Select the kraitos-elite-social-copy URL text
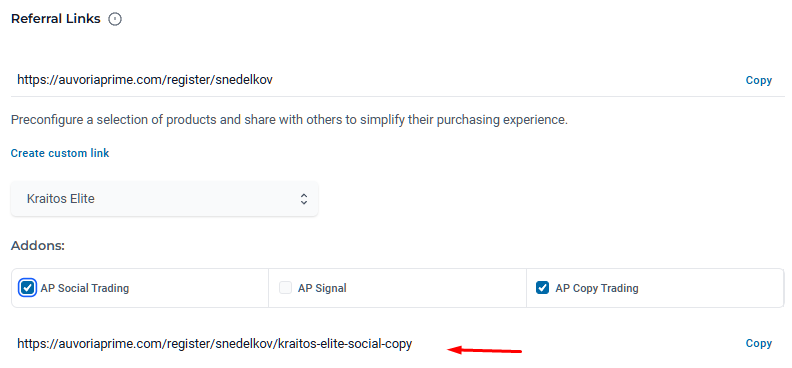The image size is (792, 368). (215, 344)
